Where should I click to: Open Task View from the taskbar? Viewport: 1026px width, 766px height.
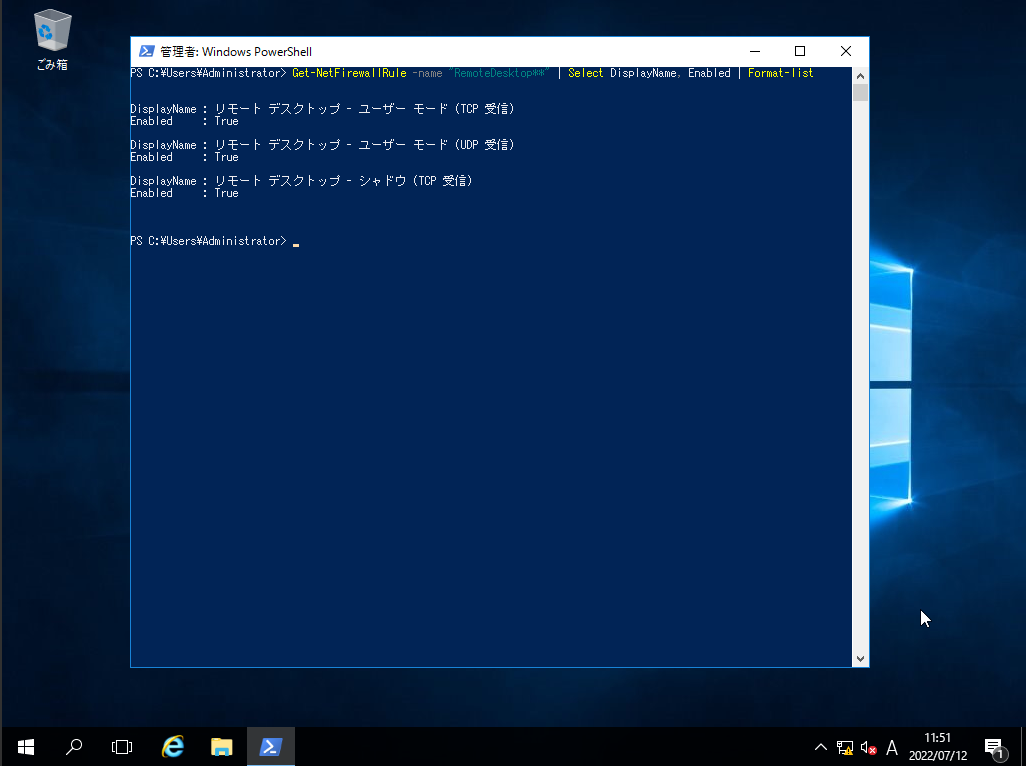click(122, 746)
